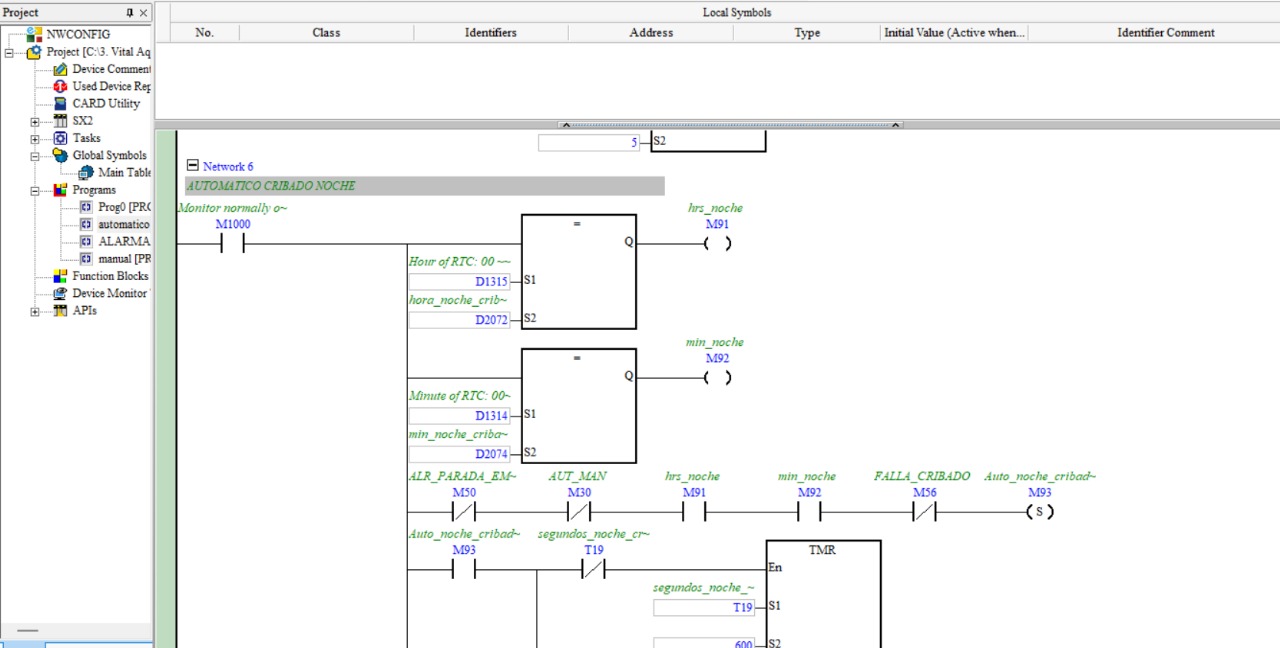The width and height of the screenshot is (1280, 648).
Task: Open the Device Comment icon
Action: coord(60,69)
